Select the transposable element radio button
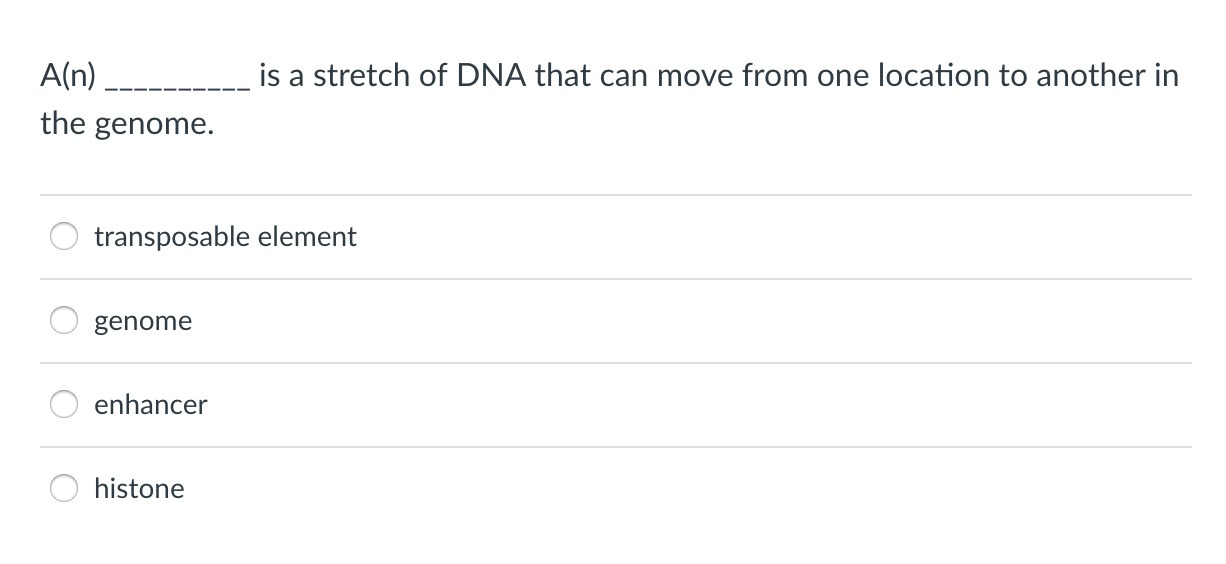 pyautogui.click(x=65, y=237)
